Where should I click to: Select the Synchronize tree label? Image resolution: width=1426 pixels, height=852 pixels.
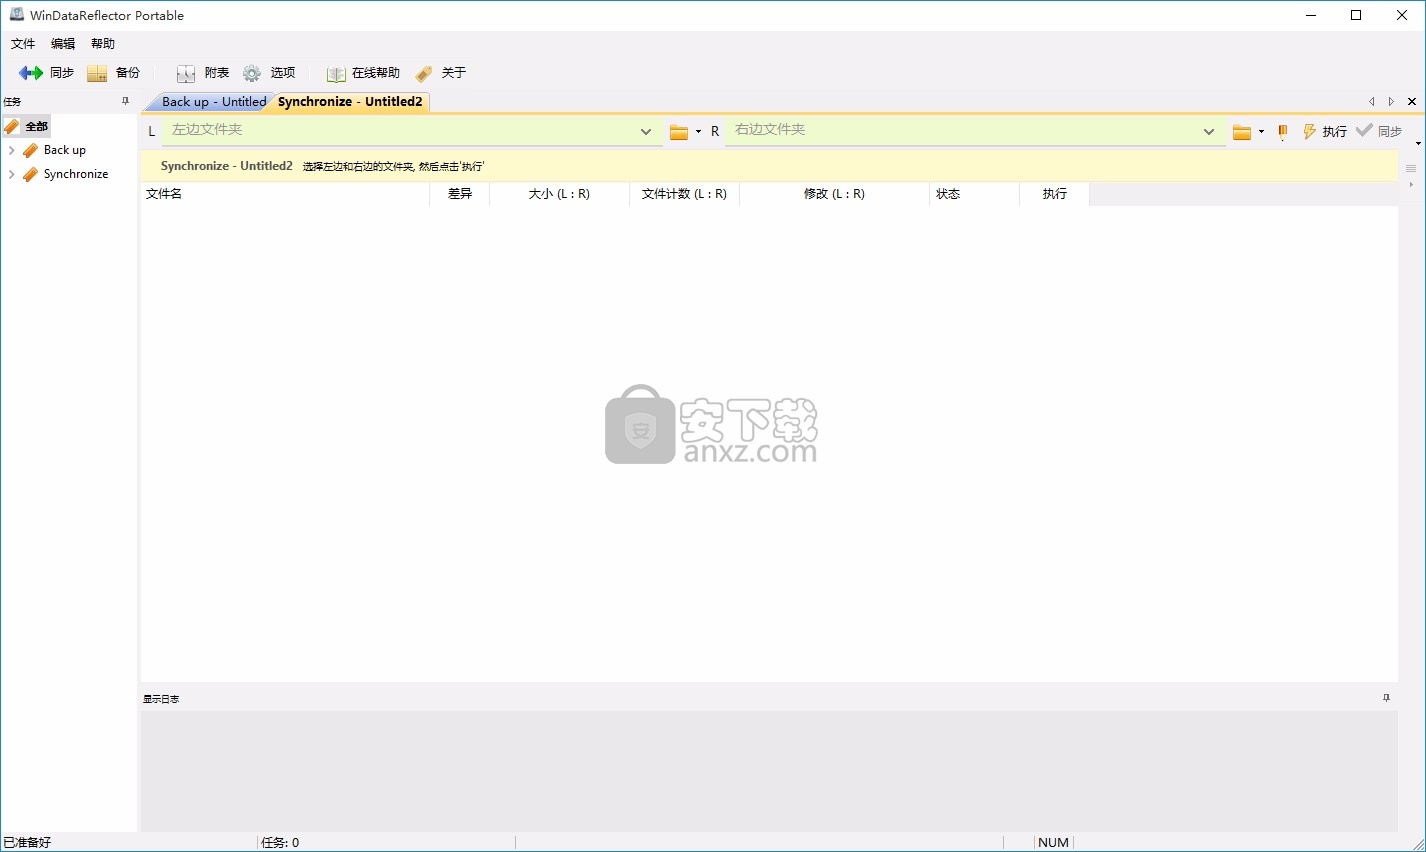click(76, 174)
